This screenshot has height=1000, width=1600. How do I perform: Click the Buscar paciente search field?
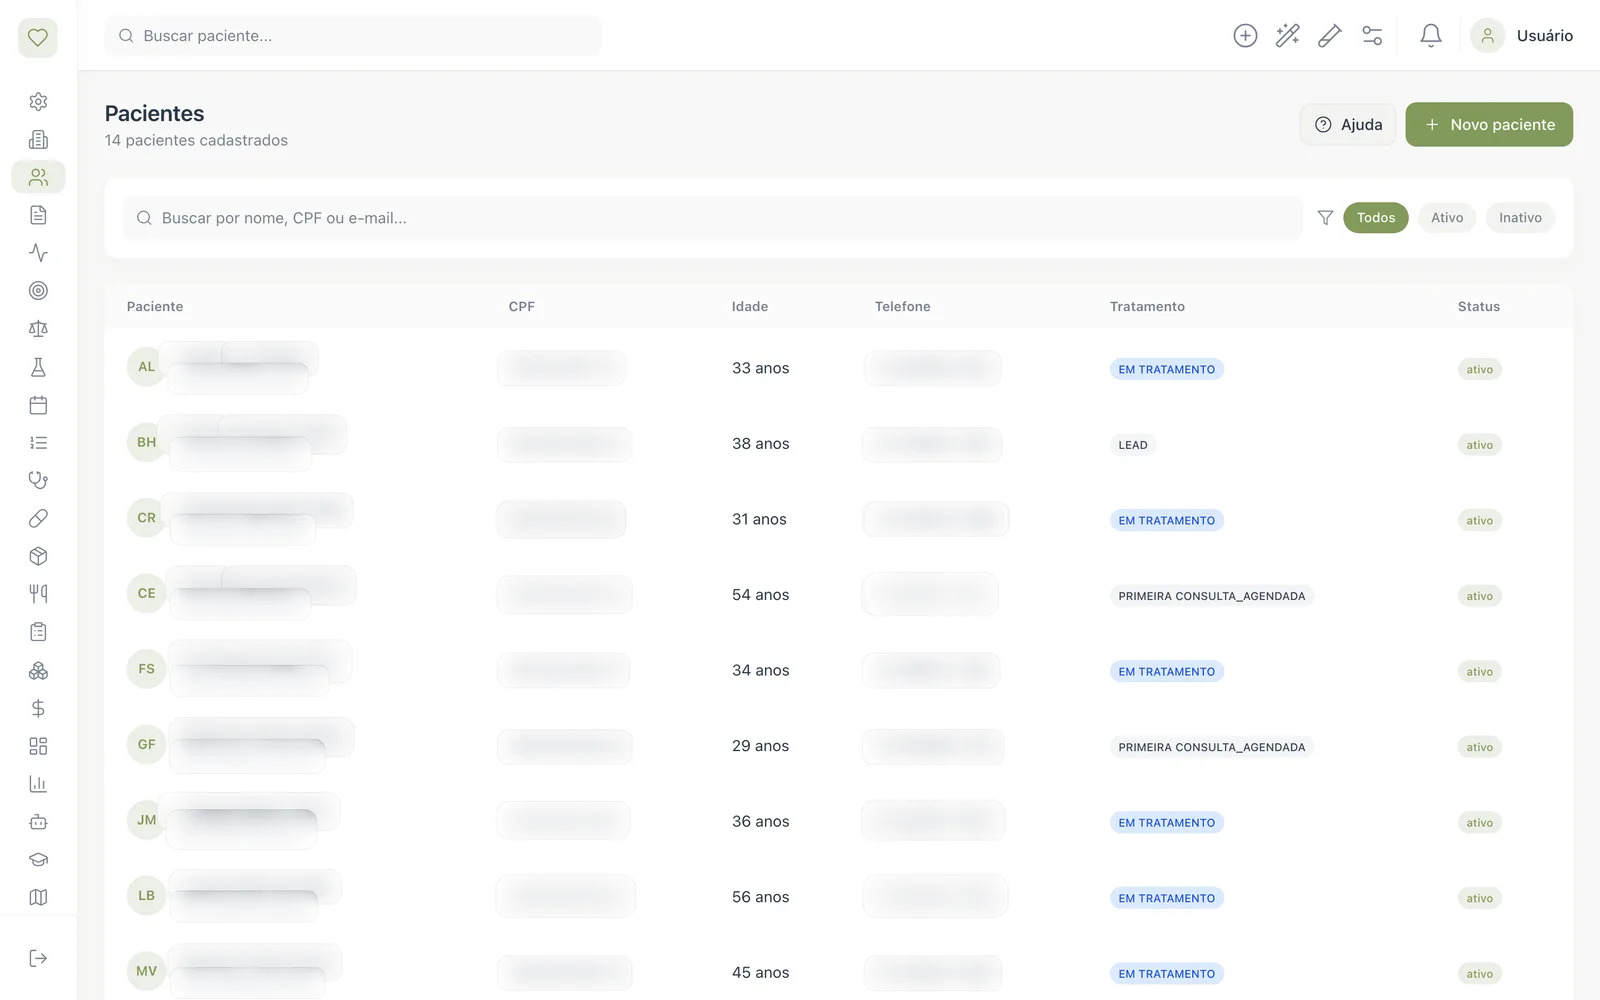point(353,36)
